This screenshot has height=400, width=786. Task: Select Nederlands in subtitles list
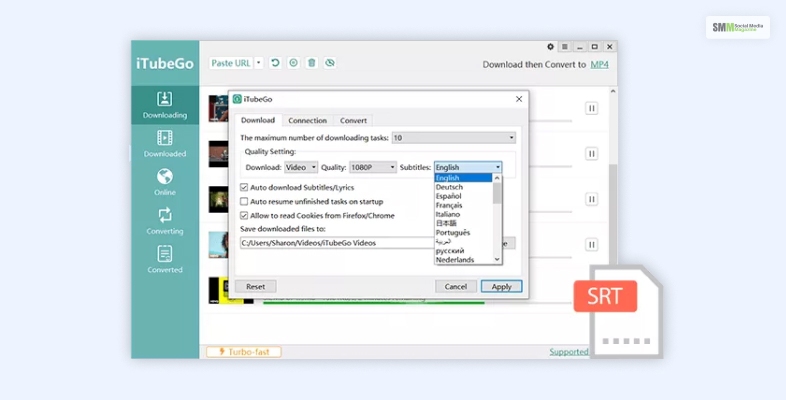(463, 260)
